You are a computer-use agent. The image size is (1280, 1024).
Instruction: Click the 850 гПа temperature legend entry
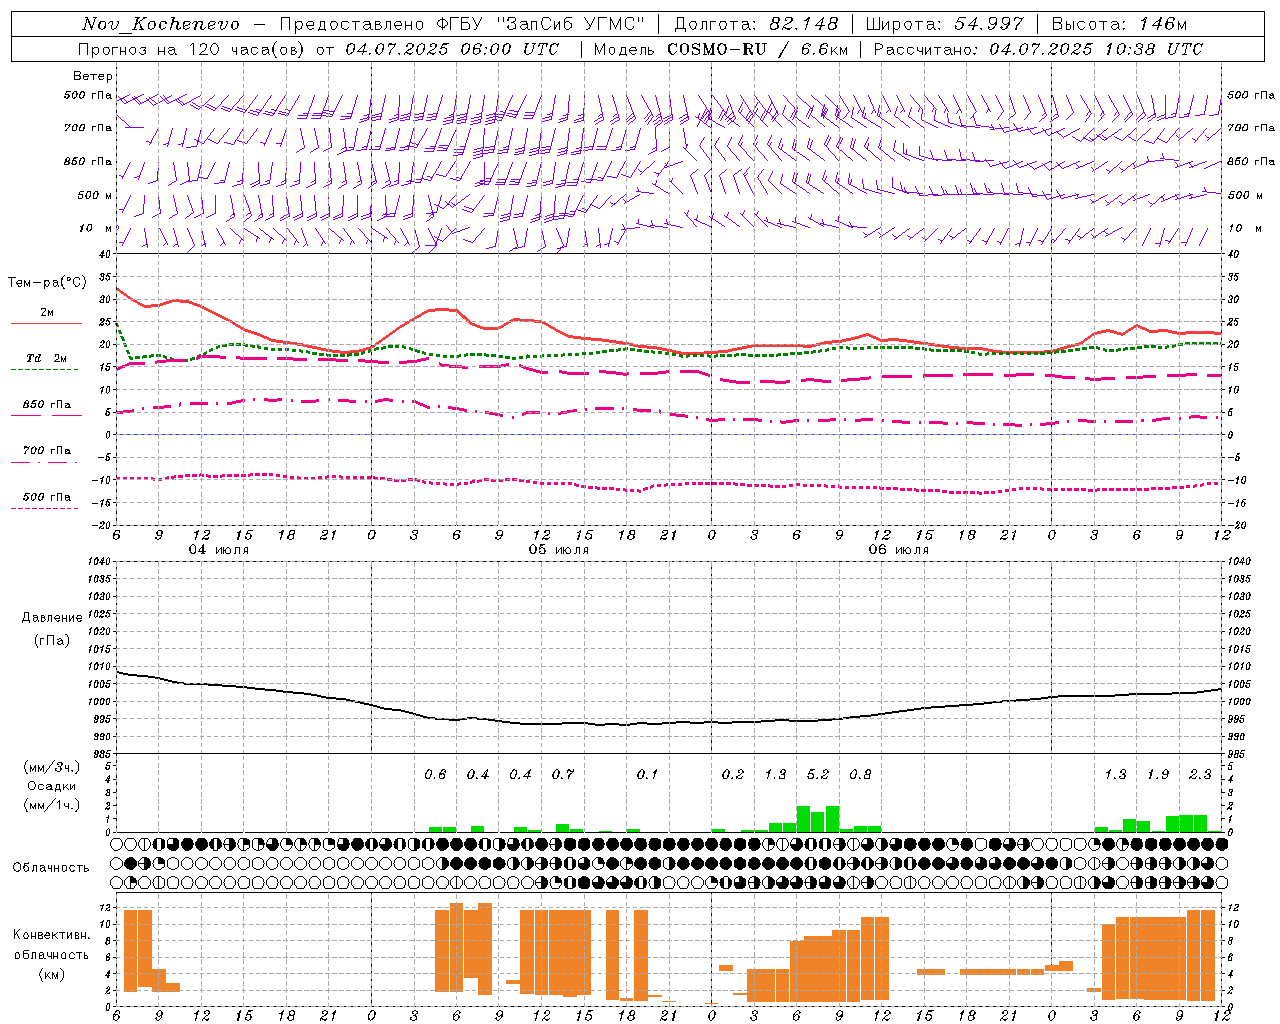(46, 407)
